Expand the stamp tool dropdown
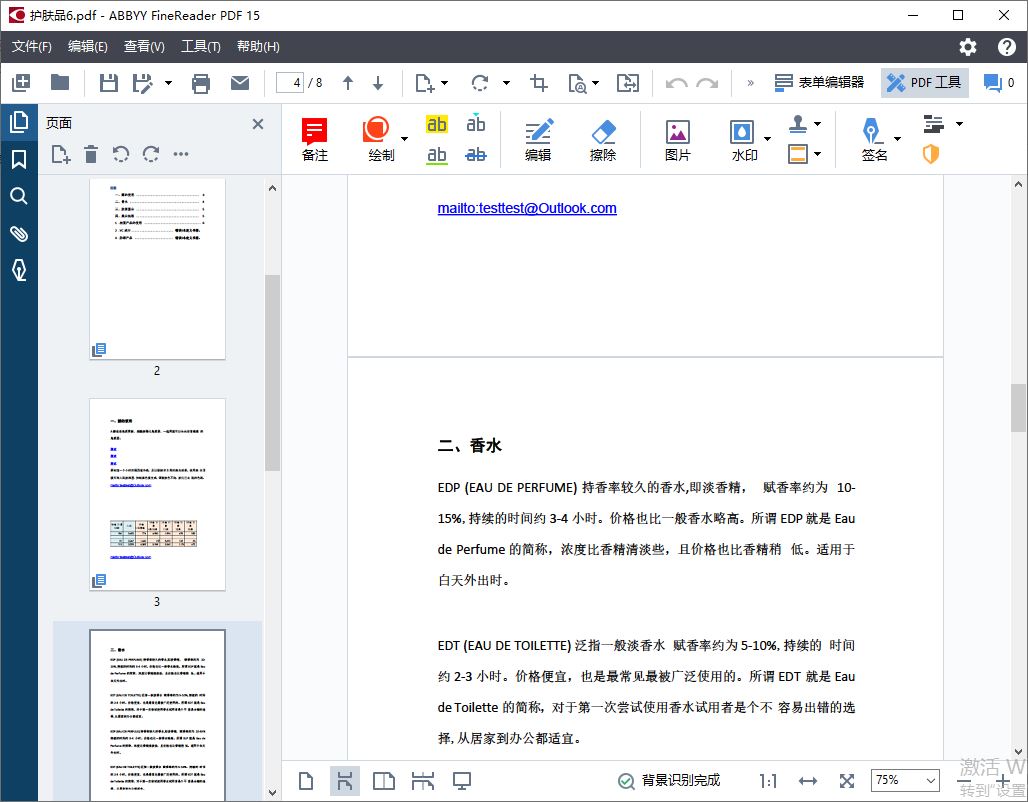The height and width of the screenshot is (802, 1028). (x=818, y=123)
